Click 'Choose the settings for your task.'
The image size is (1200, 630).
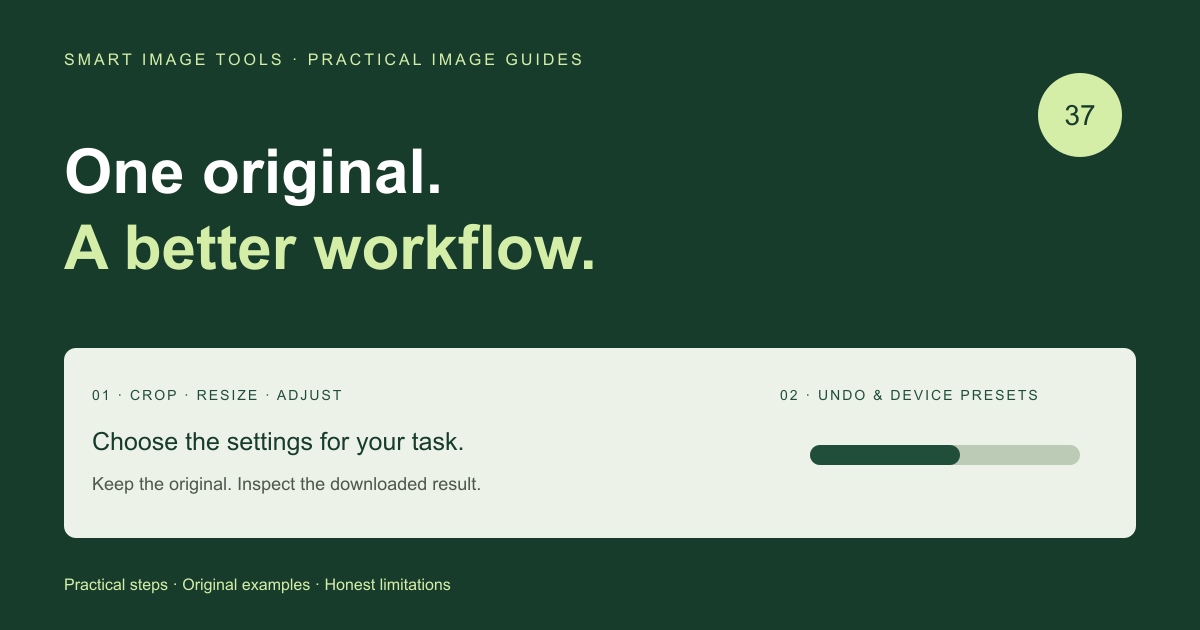click(x=278, y=442)
